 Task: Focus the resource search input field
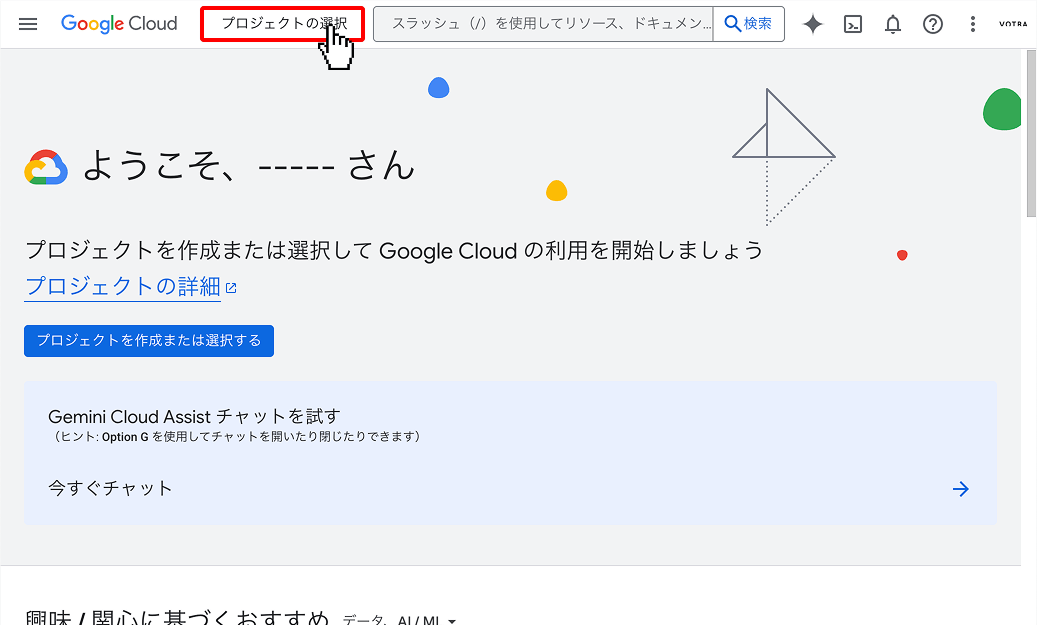point(543,24)
